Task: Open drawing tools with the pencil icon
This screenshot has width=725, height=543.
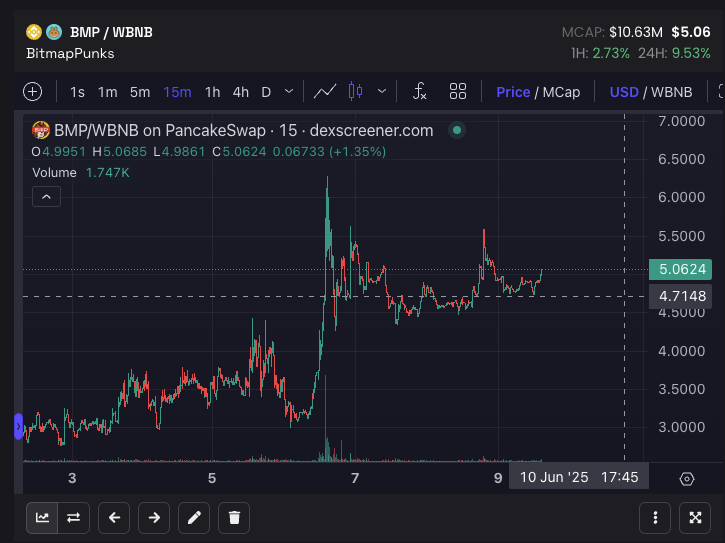Action: (x=194, y=518)
